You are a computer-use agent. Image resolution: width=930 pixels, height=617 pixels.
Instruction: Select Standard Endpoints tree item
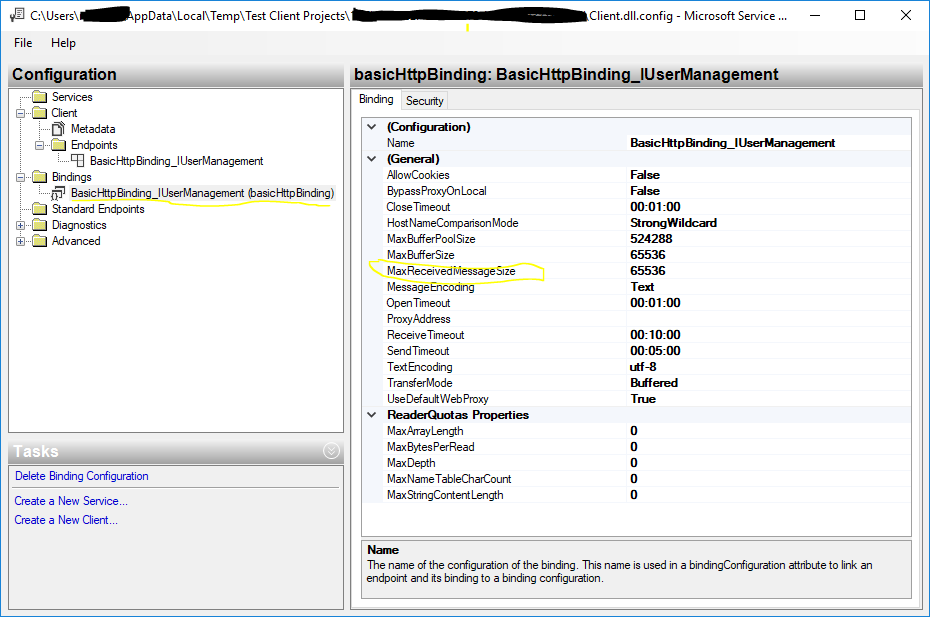pos(98,209)
